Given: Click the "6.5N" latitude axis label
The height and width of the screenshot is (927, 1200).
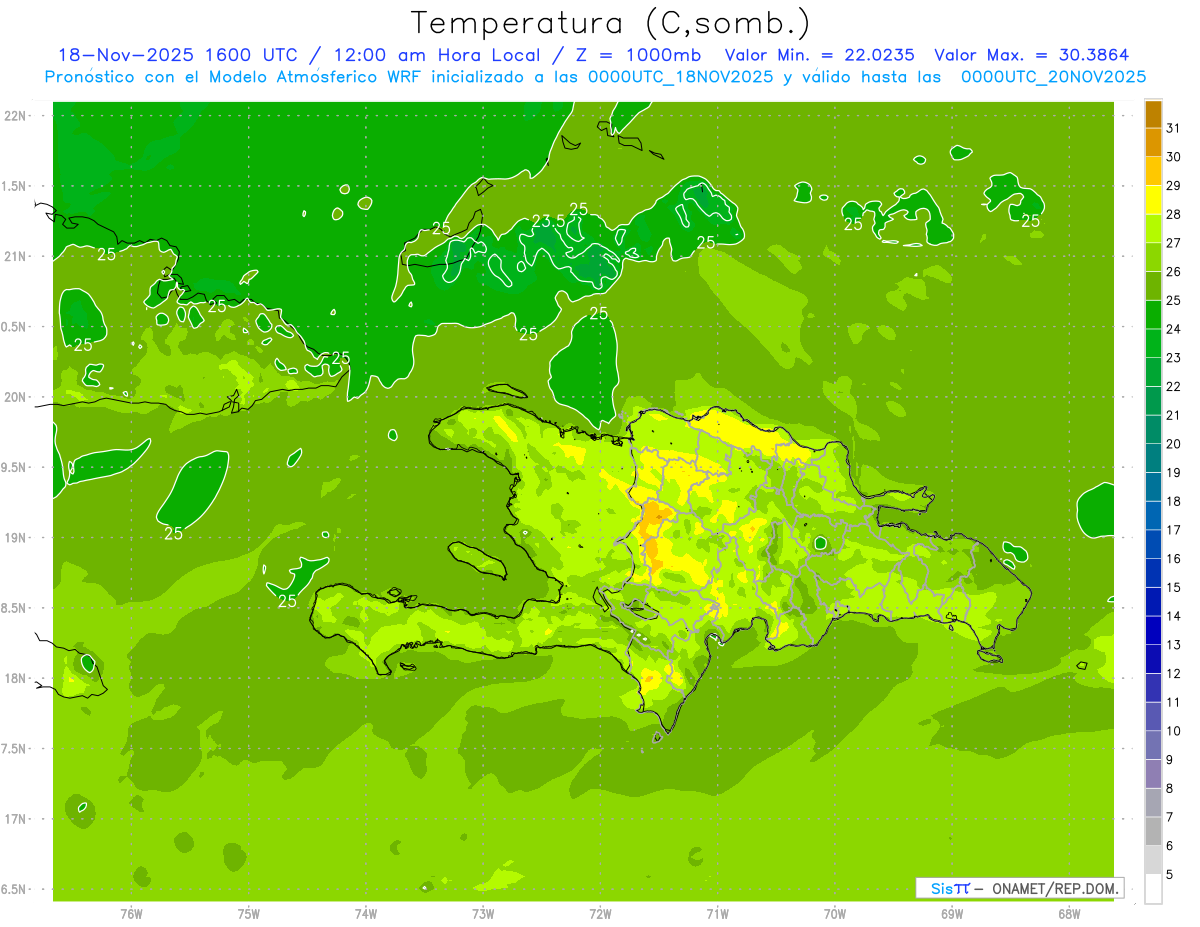Looking at the screenshot, I should (x=15, y=889).
